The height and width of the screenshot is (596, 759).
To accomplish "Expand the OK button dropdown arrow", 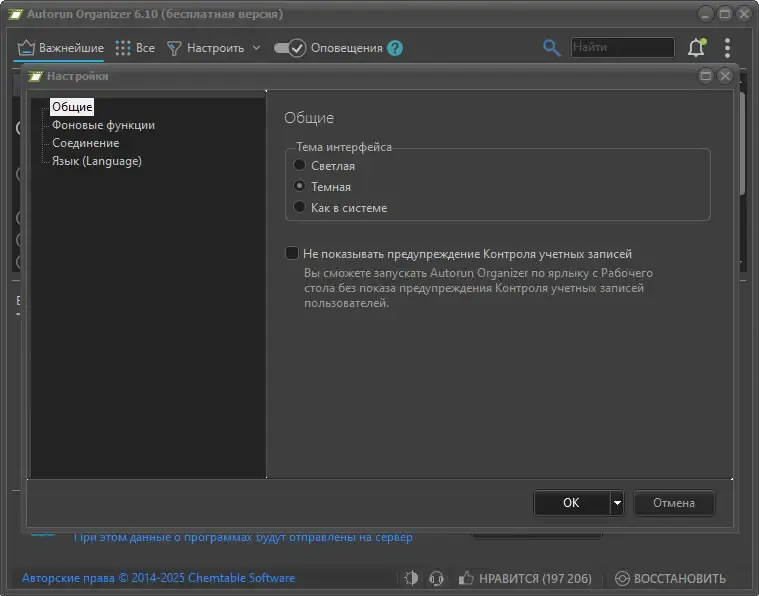I will (617, 503).
